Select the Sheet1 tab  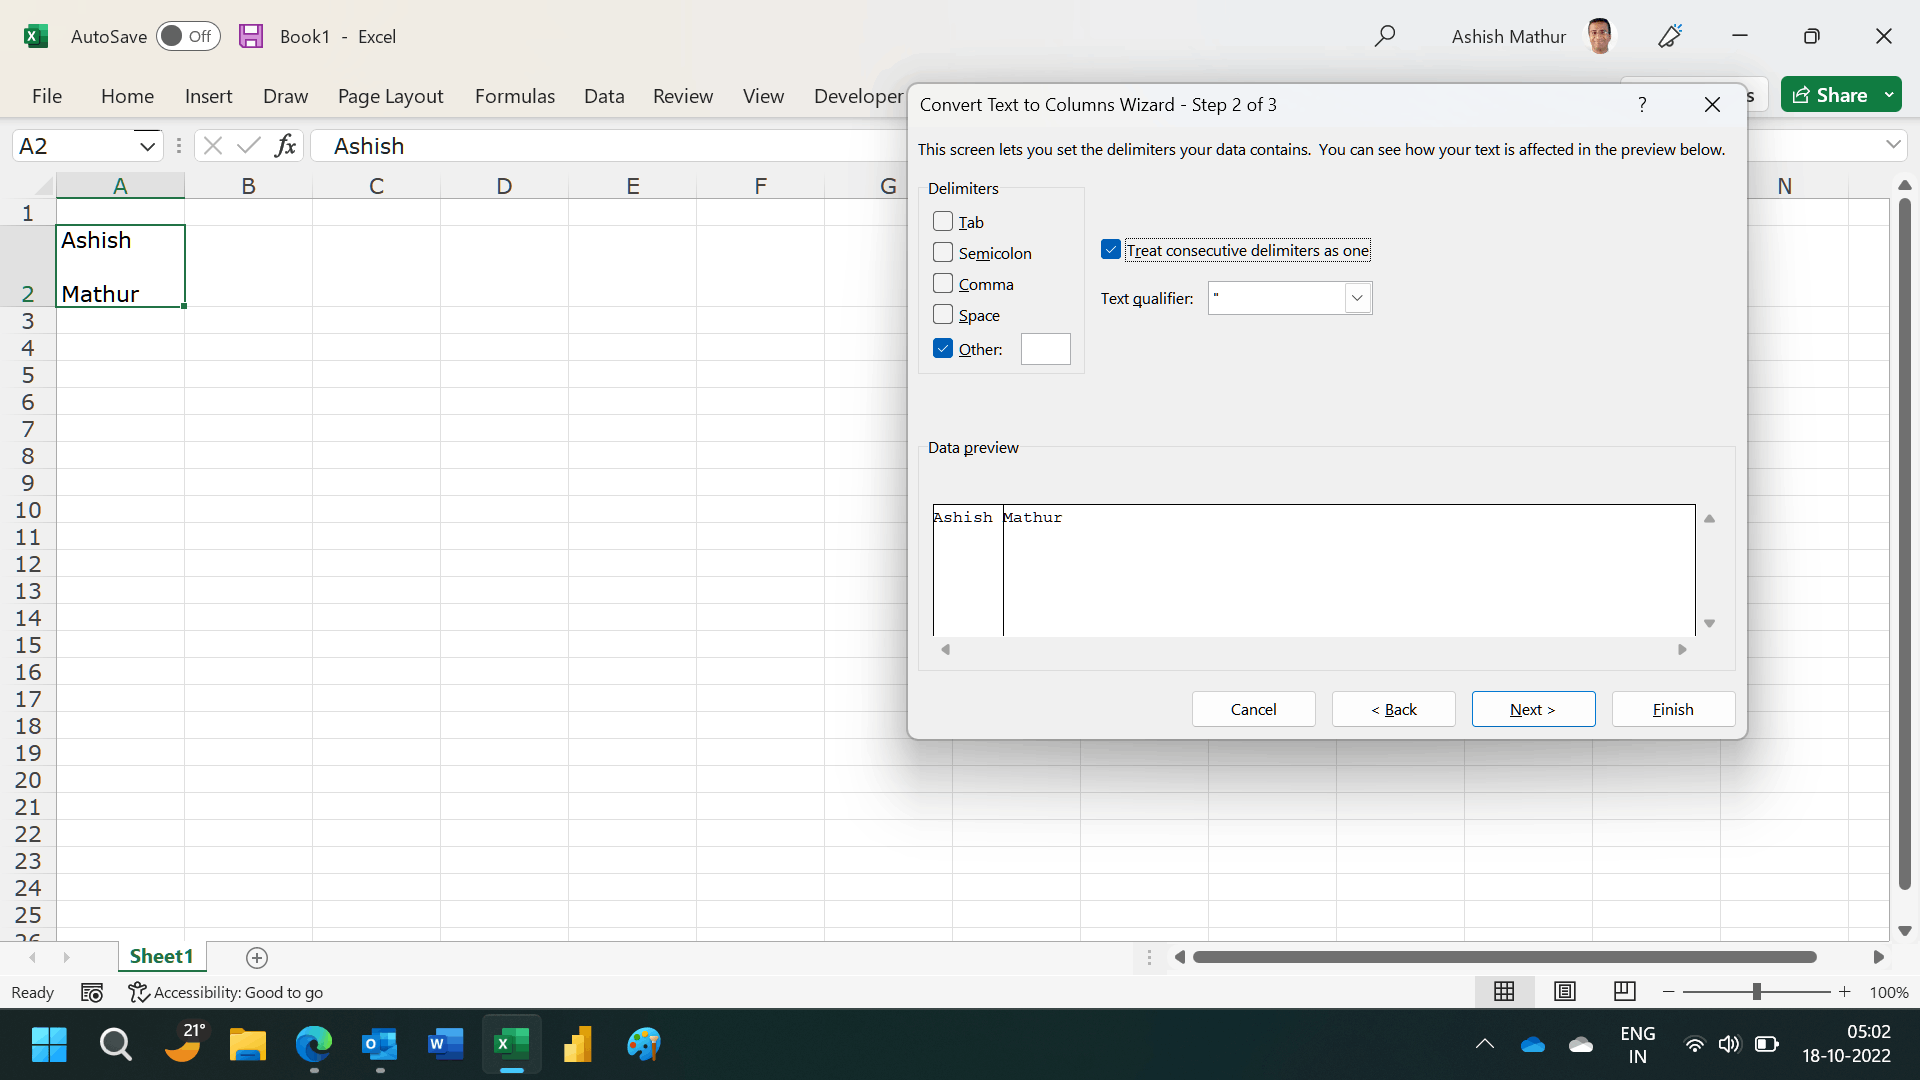(161, 956)
